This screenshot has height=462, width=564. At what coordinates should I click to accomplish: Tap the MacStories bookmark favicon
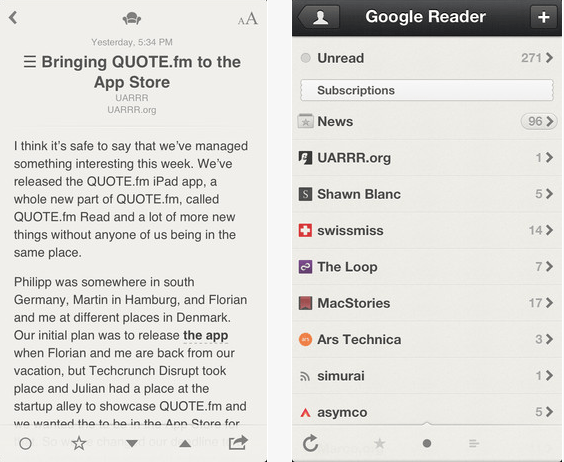coord(305,303)
